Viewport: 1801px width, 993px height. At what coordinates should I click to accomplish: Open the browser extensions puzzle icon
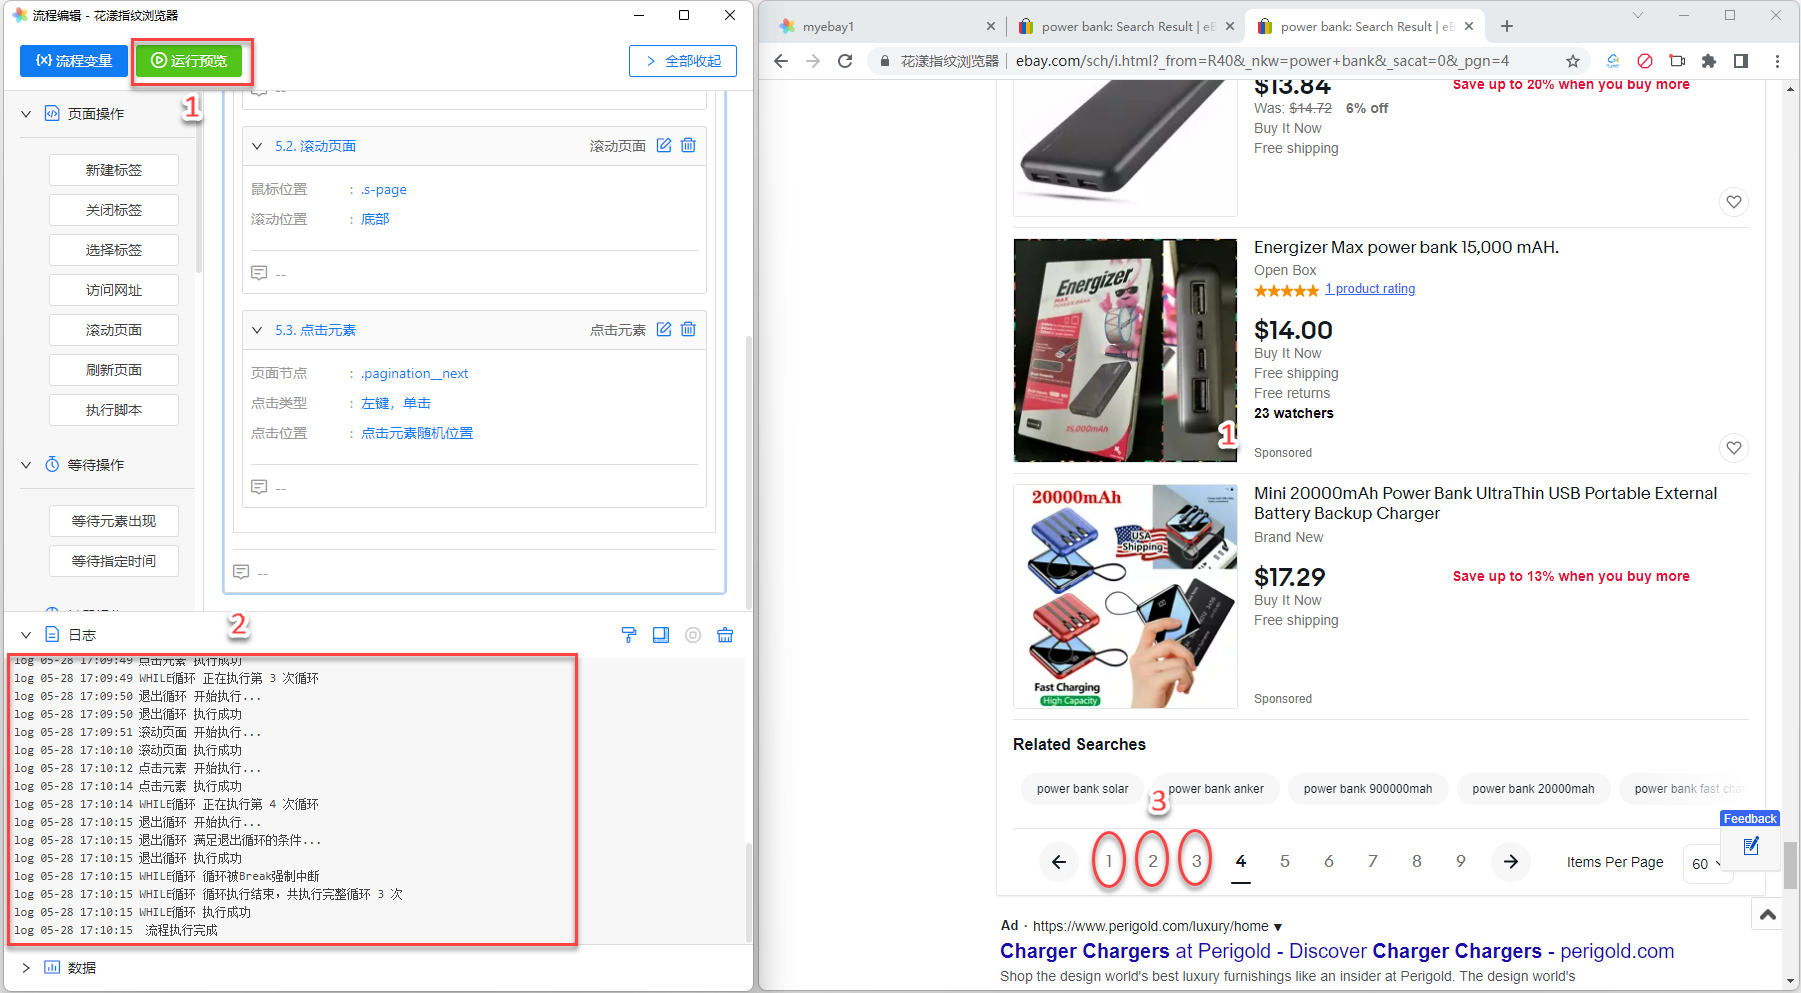point(1709,61)
